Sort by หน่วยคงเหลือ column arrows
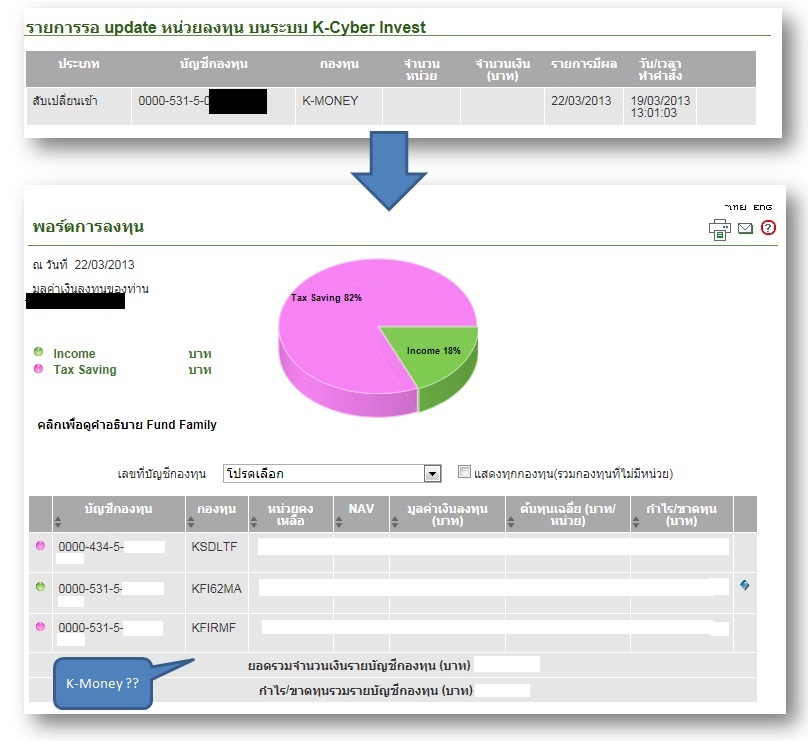The width and height of the screenshot is (808, 741). (x=254, y=522)
